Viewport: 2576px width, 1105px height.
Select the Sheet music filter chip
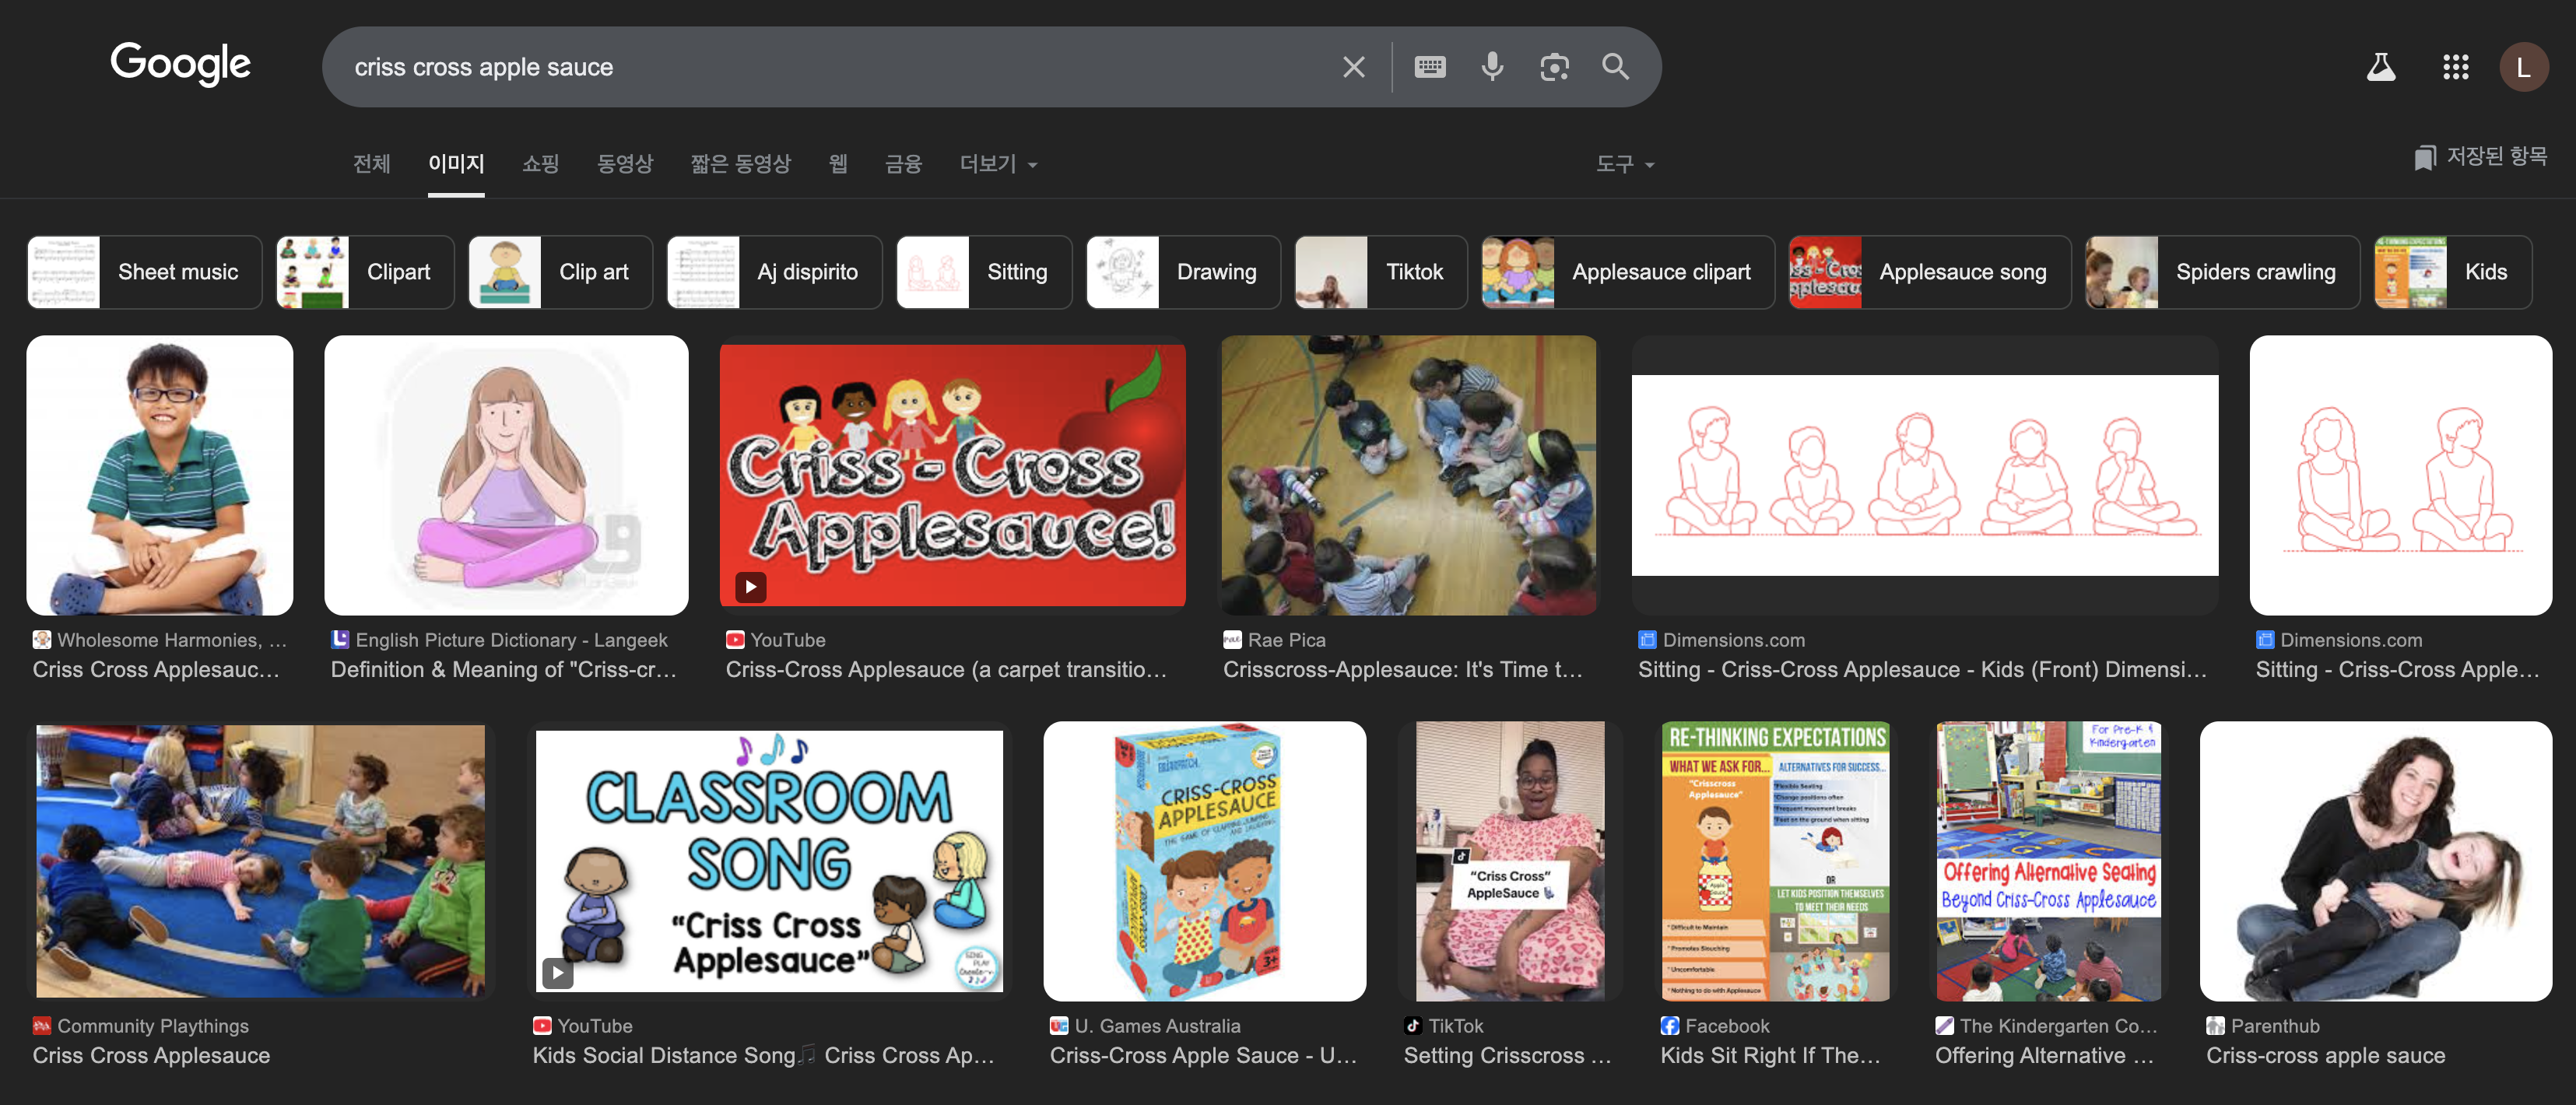point(145,272)
